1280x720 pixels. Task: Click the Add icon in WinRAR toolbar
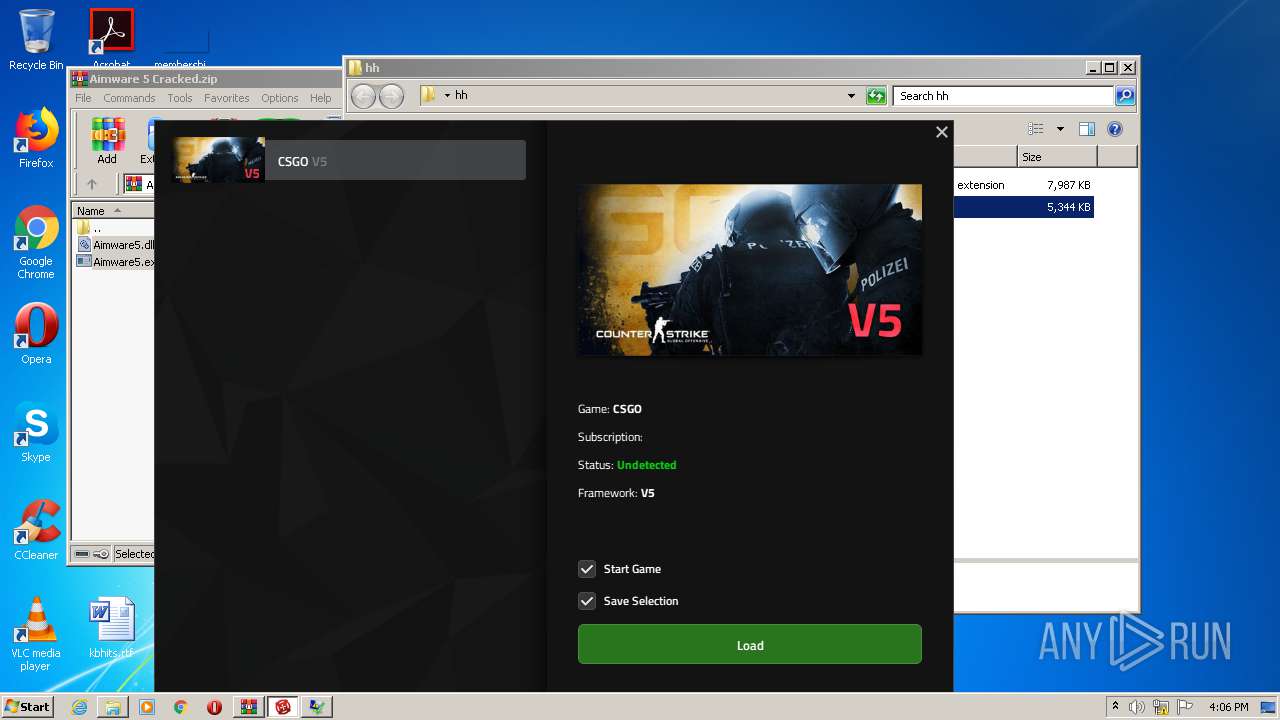[107, 141]
